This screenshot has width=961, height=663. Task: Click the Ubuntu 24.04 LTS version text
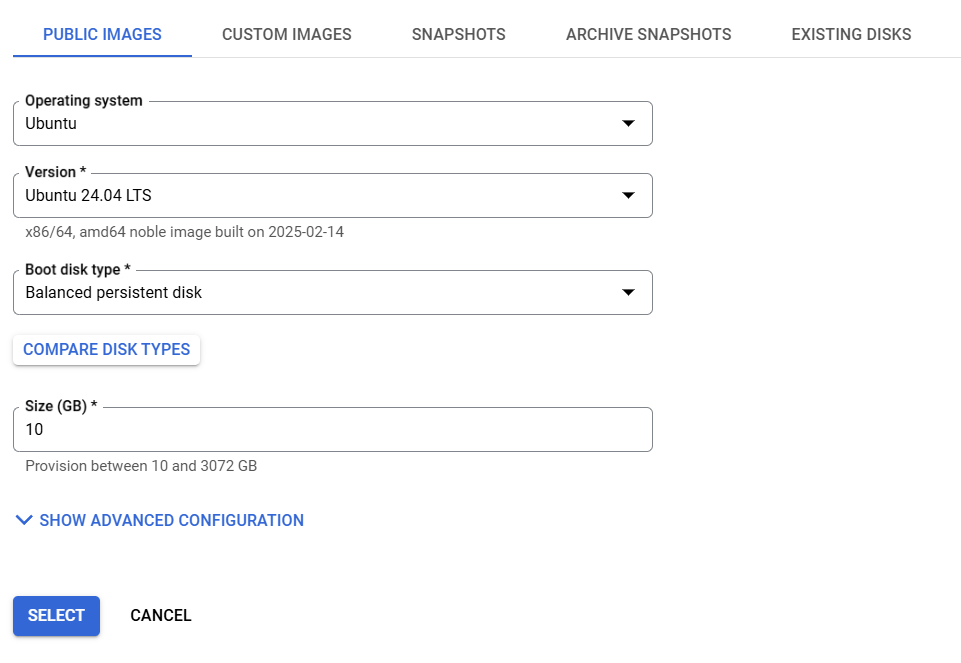coord(88,195)
